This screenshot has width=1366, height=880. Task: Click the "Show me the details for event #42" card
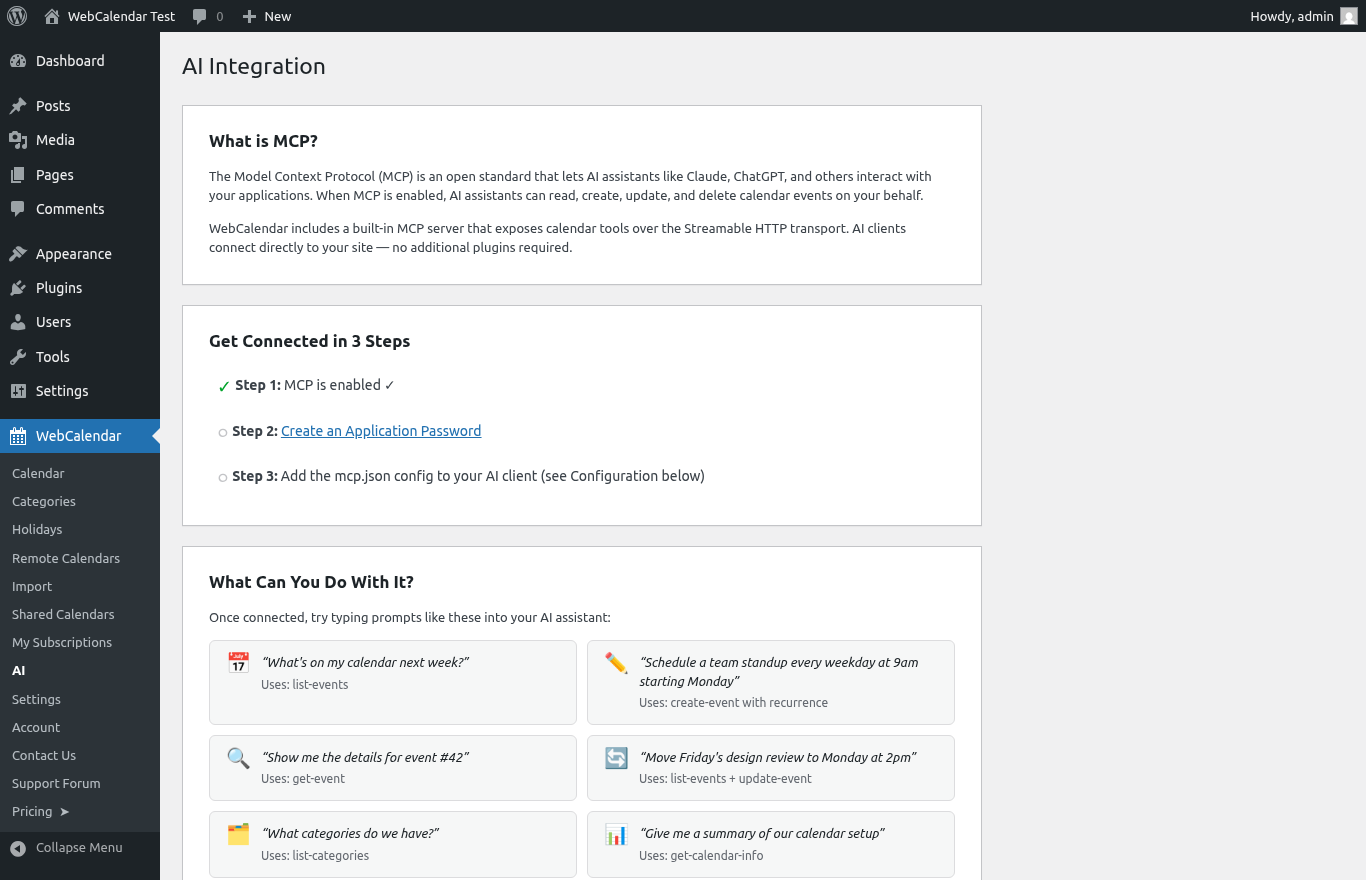click(393, 768)
